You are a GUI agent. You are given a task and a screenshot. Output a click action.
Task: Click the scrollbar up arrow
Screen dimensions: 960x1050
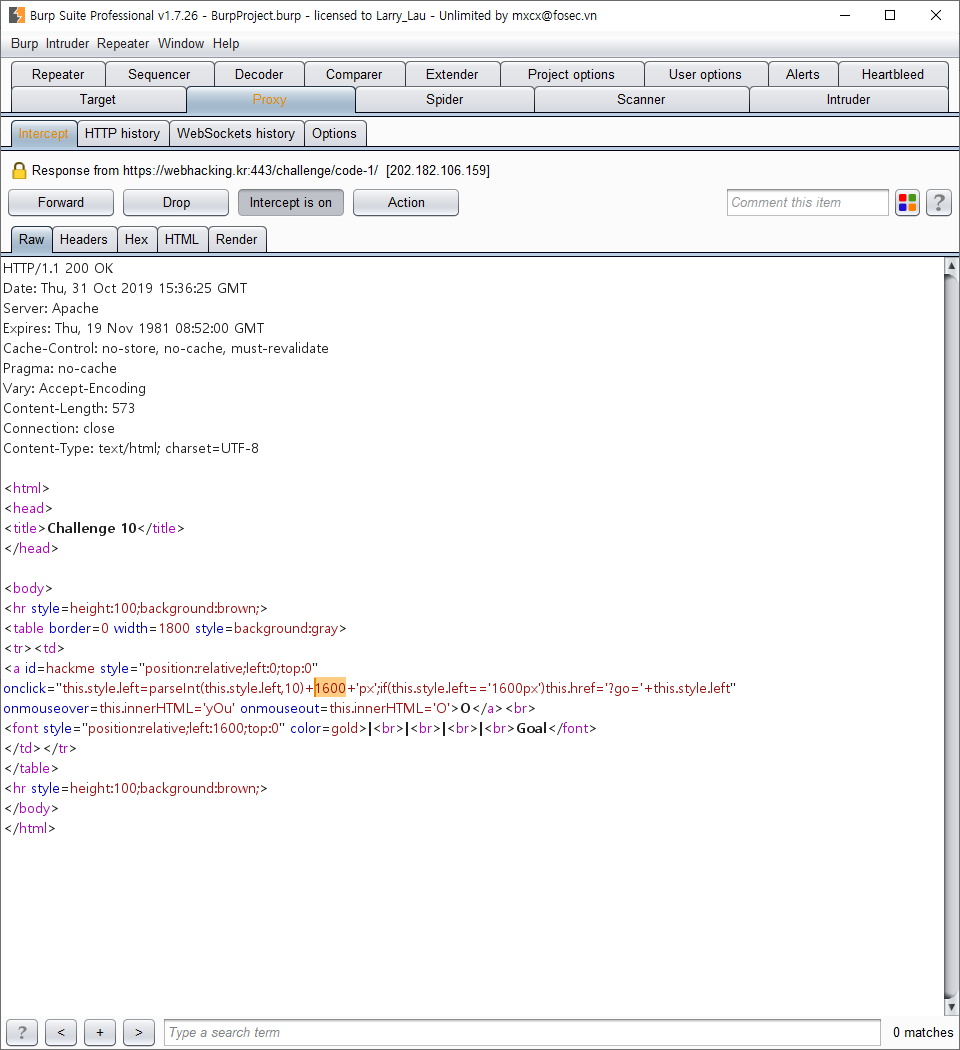point(951,266)
